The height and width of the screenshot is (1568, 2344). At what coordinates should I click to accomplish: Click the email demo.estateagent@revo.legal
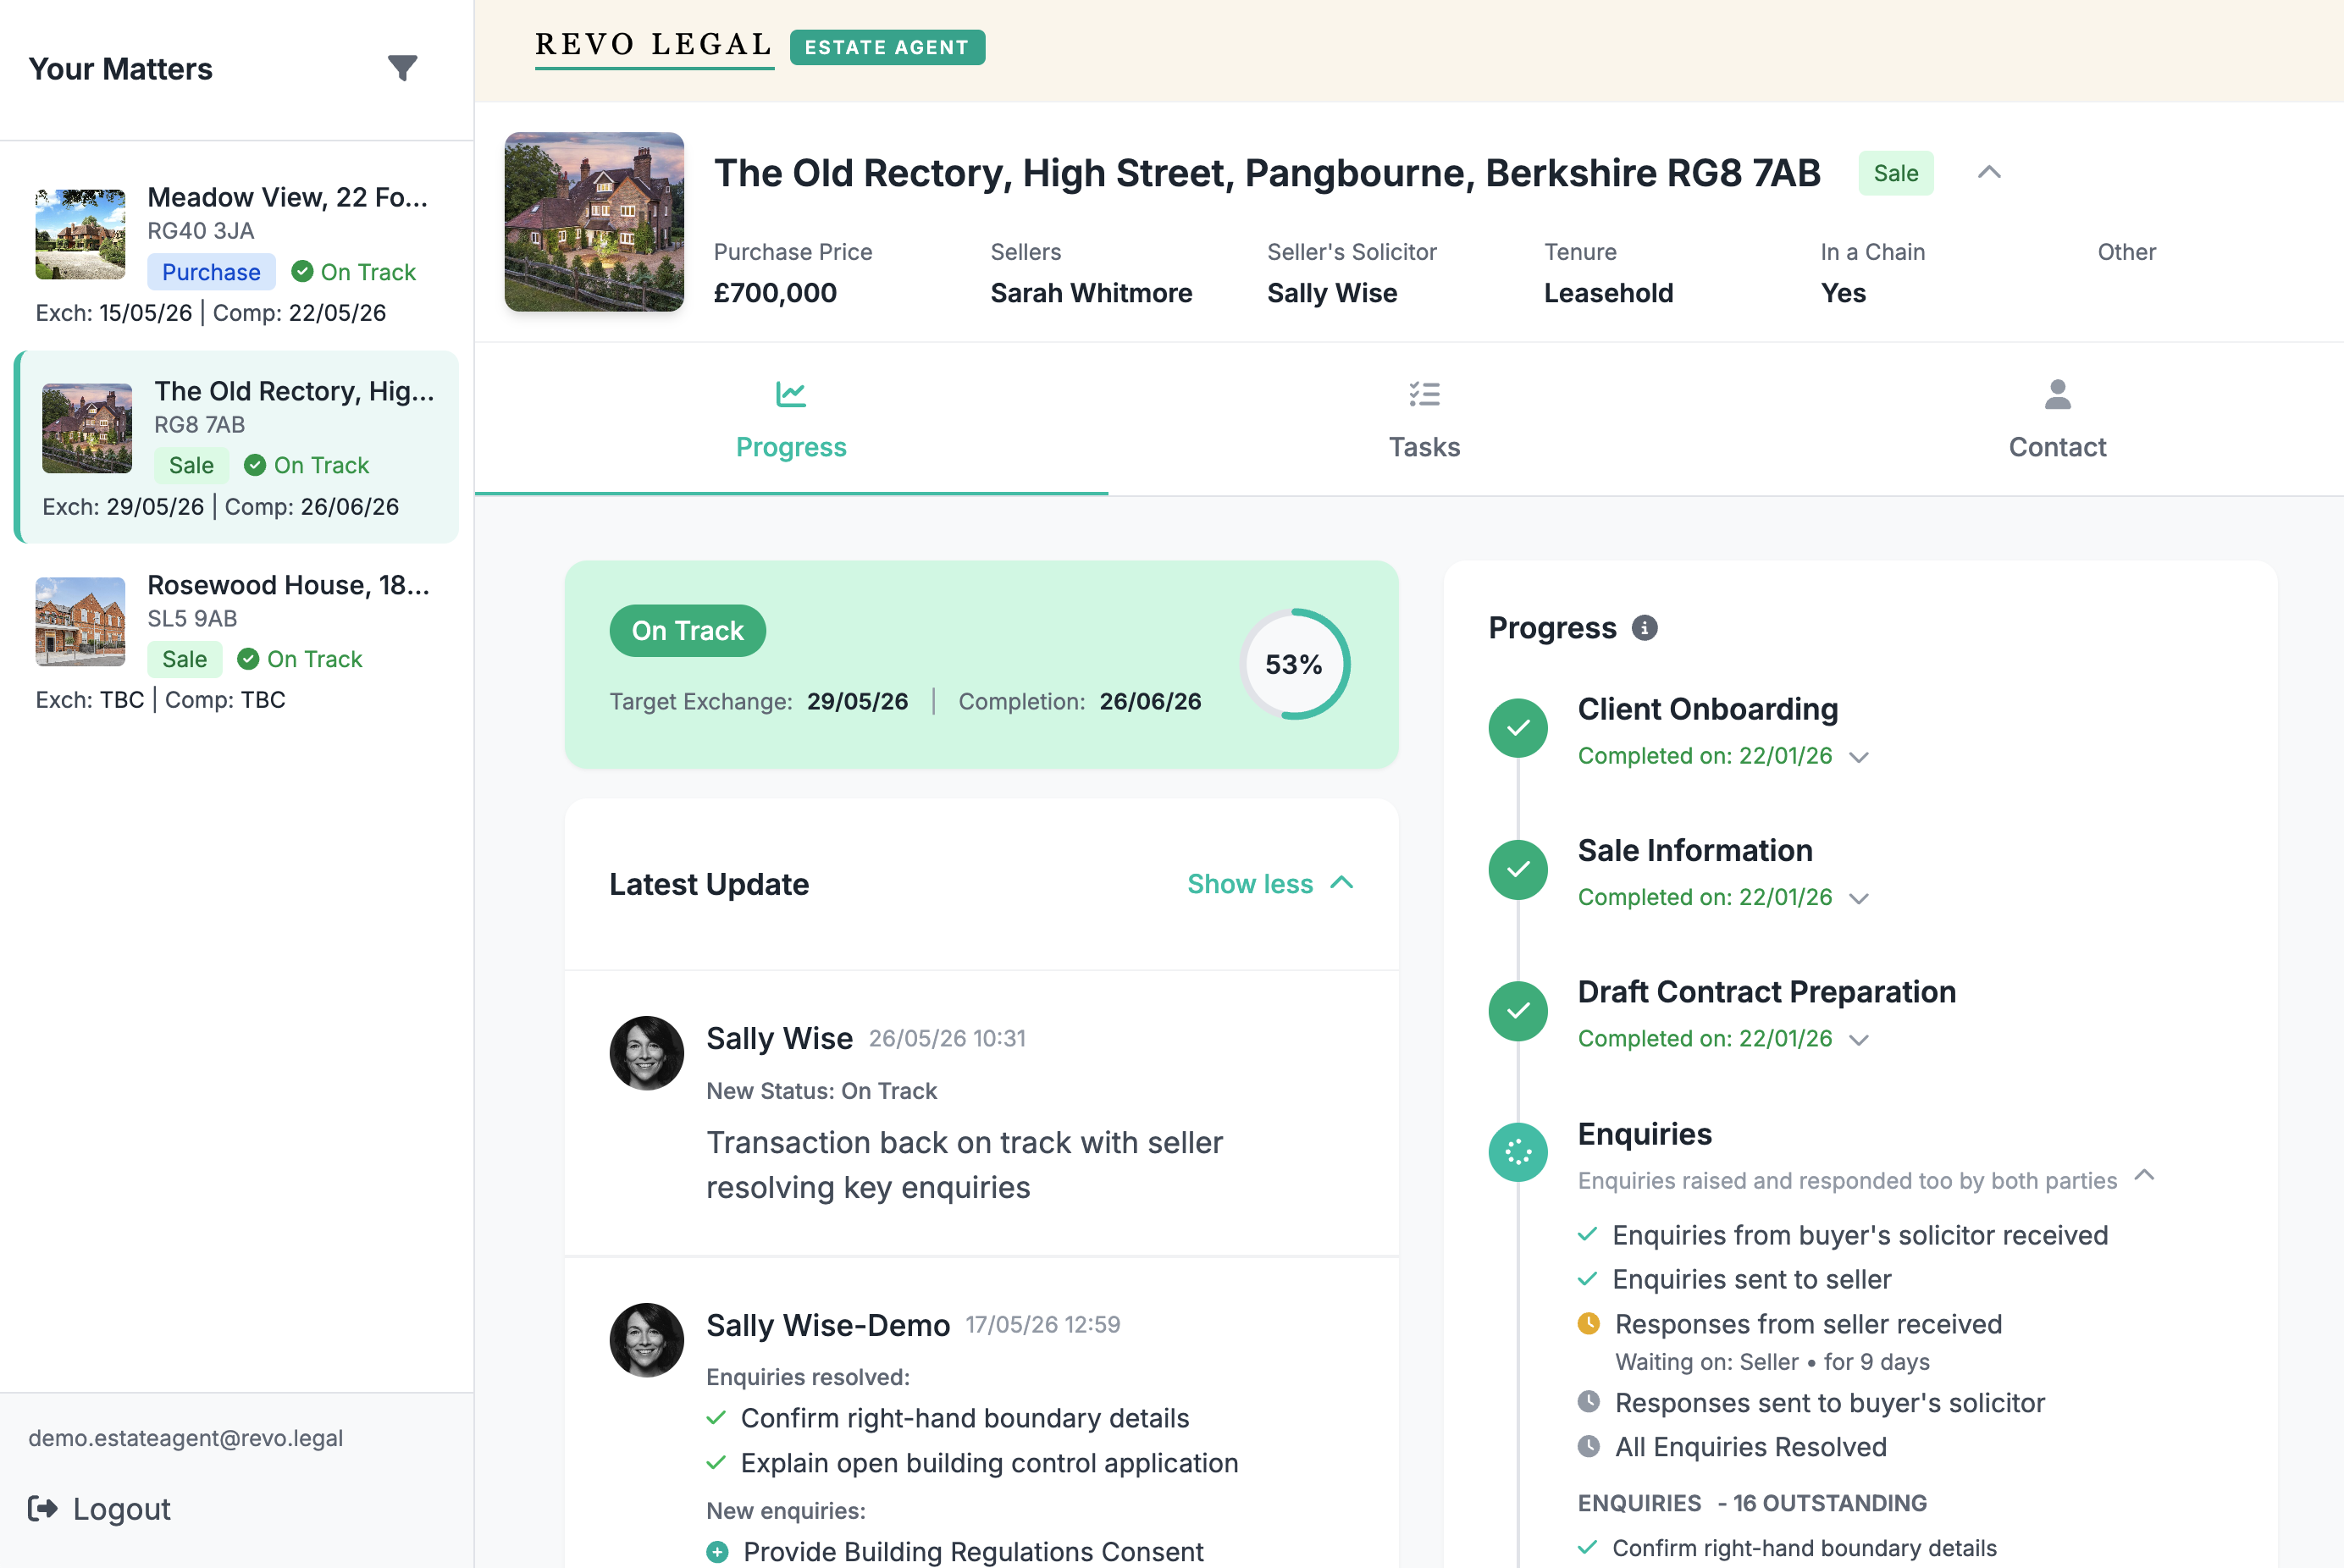(x=185, y=1438)
